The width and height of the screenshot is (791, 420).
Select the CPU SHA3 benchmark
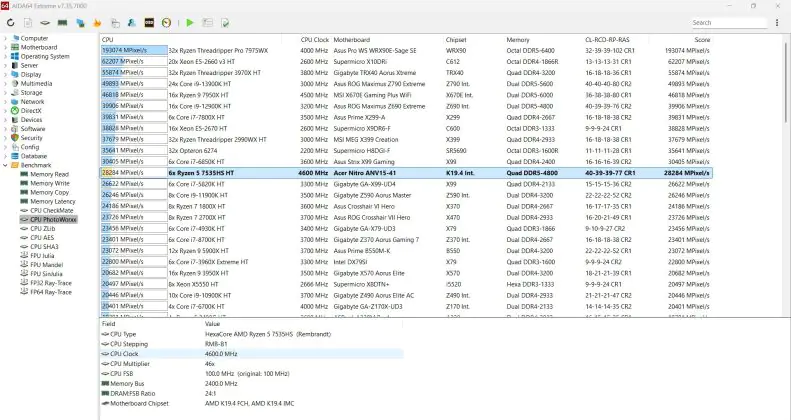[44, 247]
